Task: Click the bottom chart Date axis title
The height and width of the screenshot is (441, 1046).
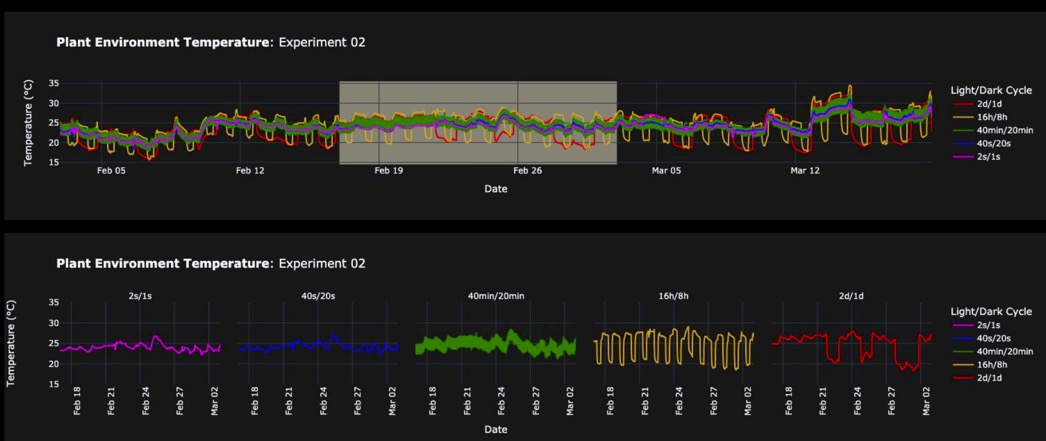Action: [x=496, y=429]
